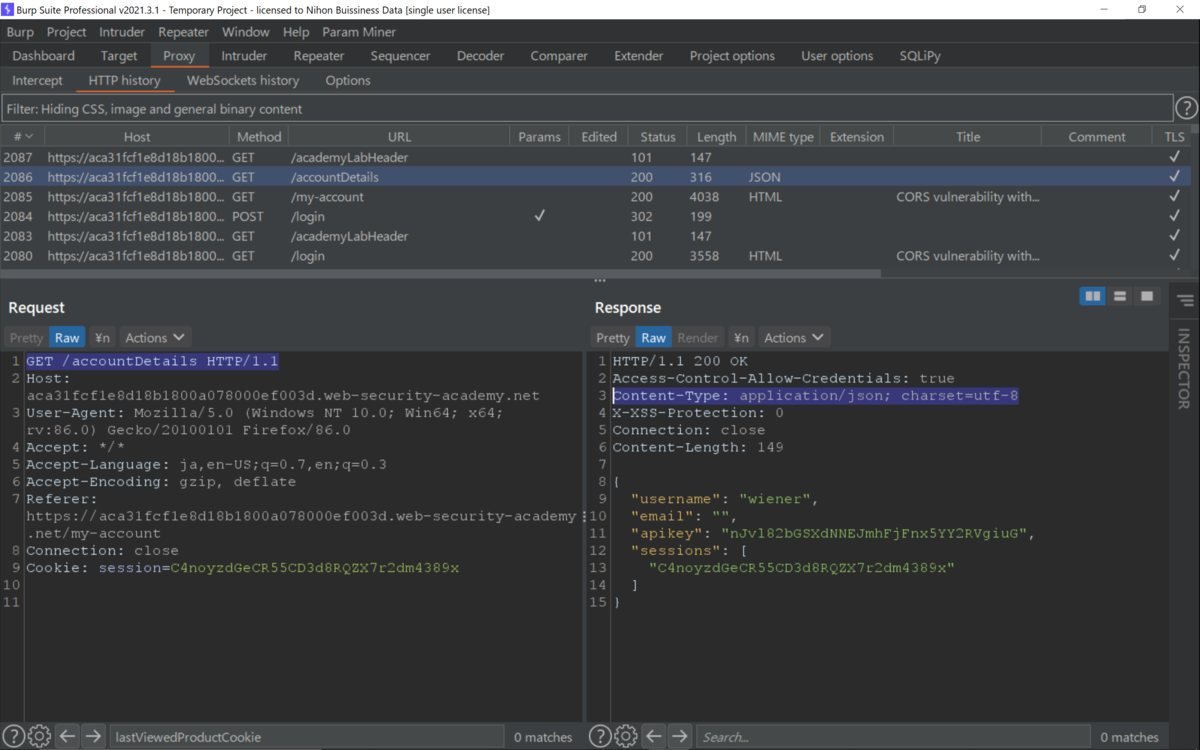The height and width of the screenshot is (750, 1200).
Task: Sort history by Status column header
Action: click(x=658, y=137)
